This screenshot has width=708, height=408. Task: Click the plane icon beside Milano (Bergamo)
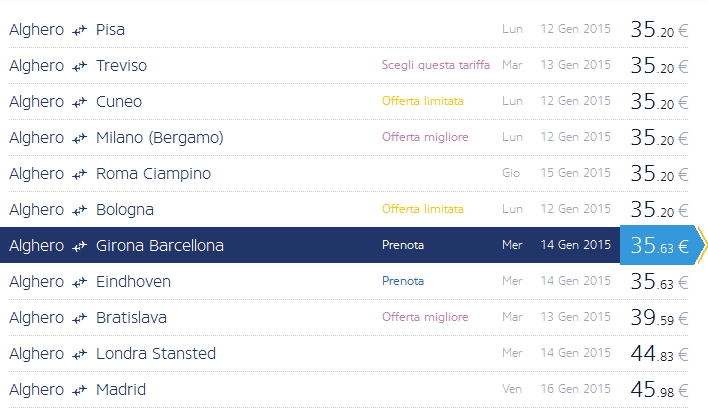pyautogui.click(x=80, y=138)
